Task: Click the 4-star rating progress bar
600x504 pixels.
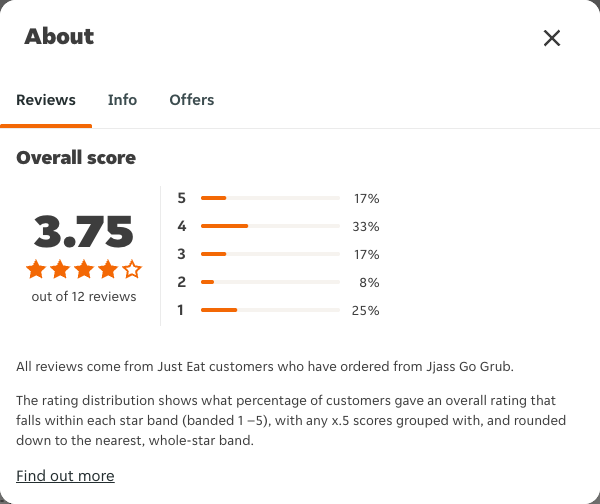Action: coord(270,226)
